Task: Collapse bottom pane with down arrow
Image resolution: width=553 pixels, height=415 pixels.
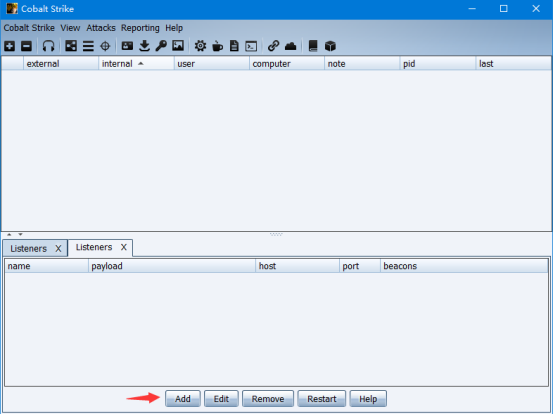Action: click(x=20, y=234)
